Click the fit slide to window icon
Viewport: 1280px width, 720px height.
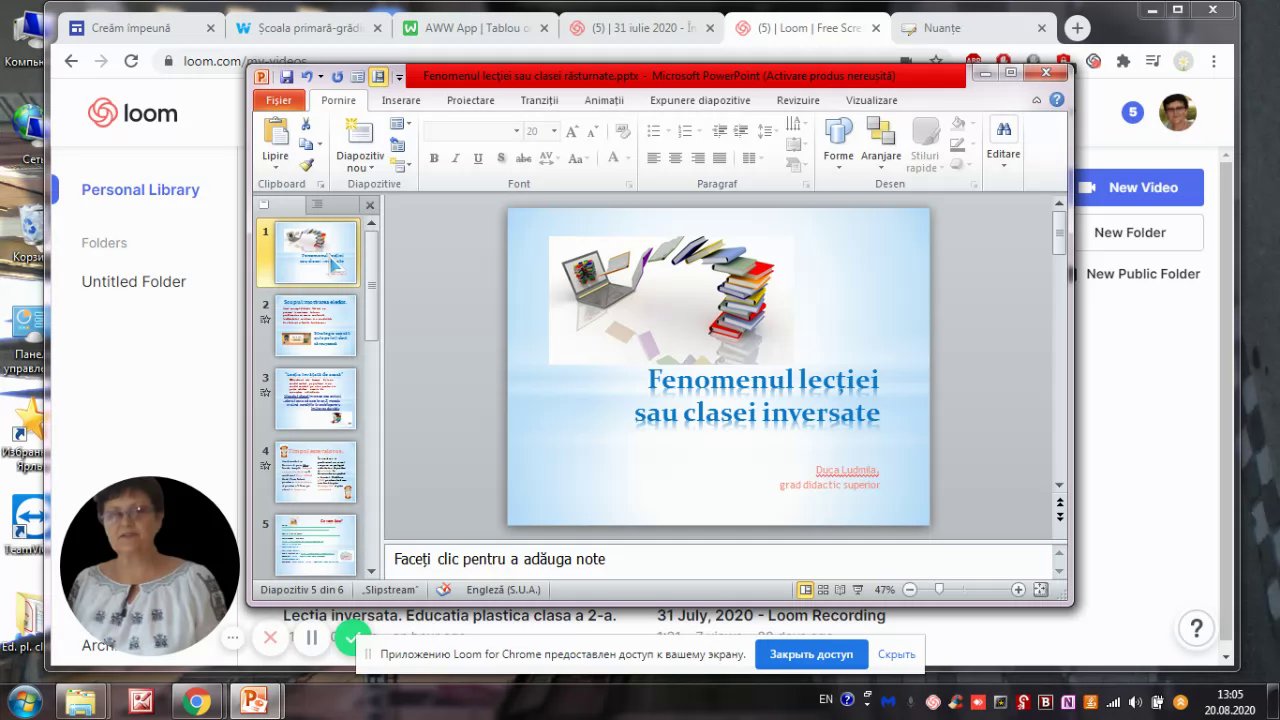click(1041, 590)
